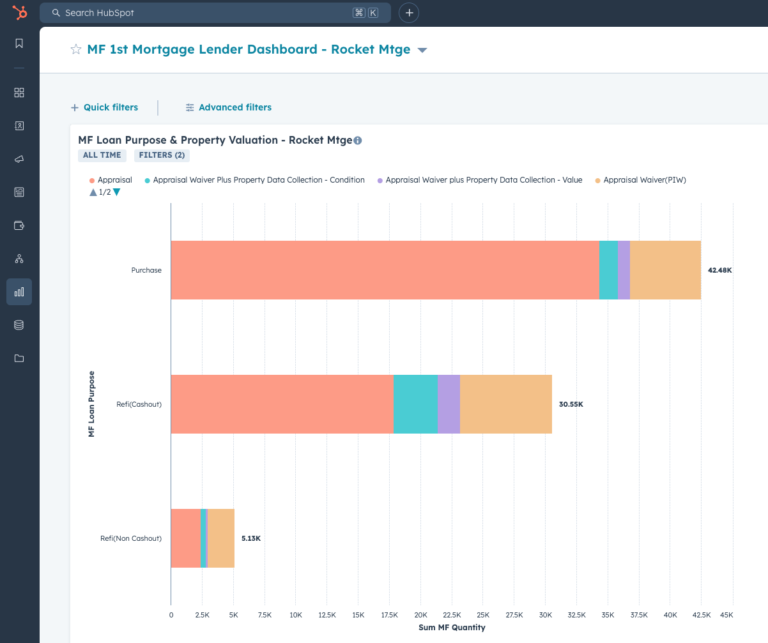Click the FILTERS (2) tag
768x643 pixels.
(162, 155)
